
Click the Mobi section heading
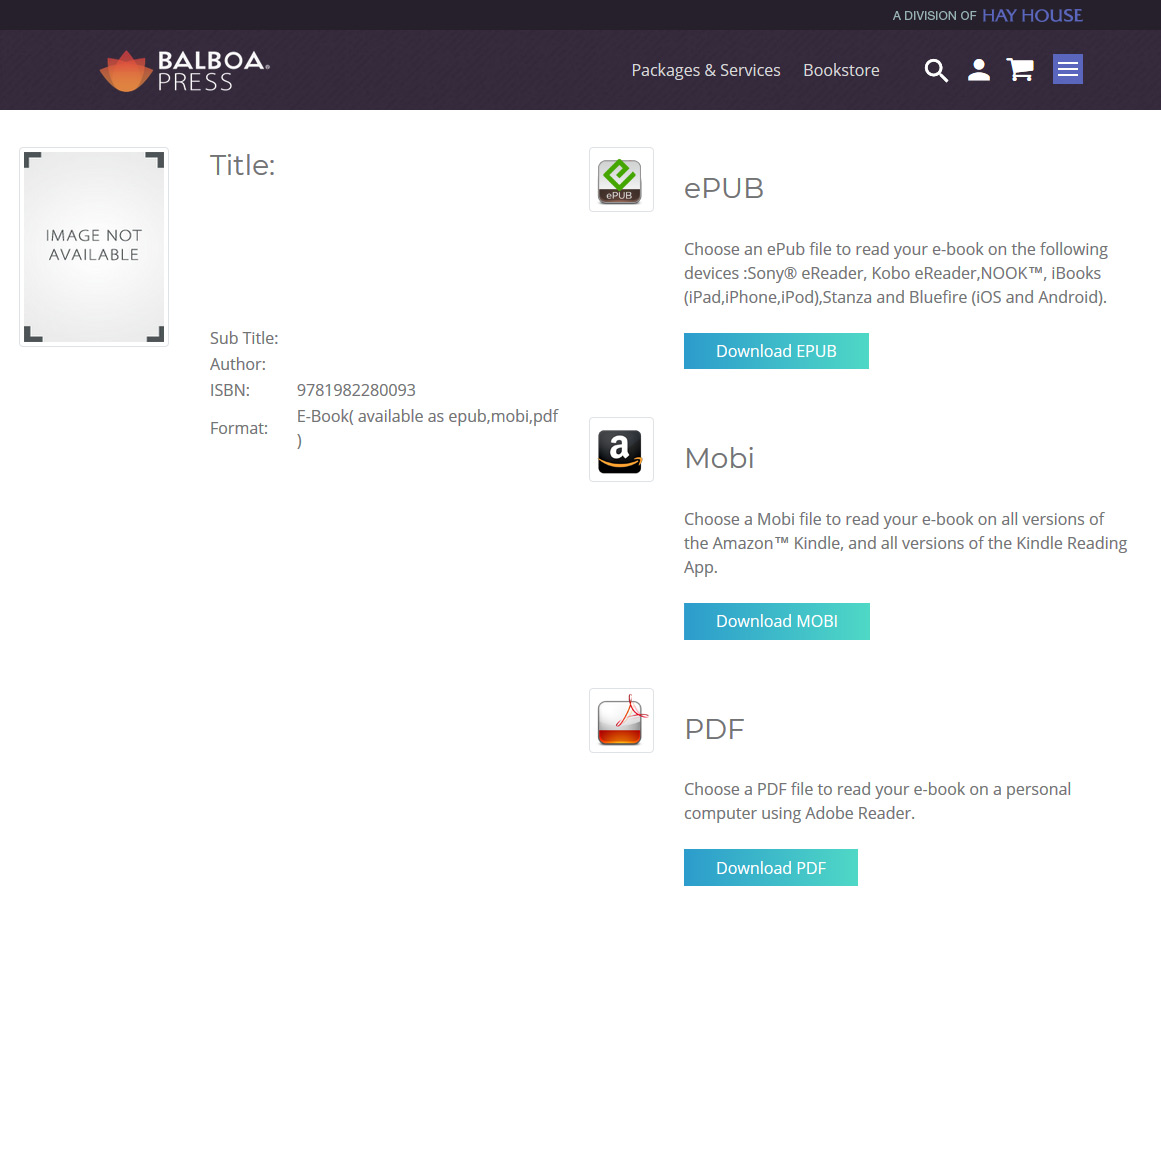click(x=719, y=458)
